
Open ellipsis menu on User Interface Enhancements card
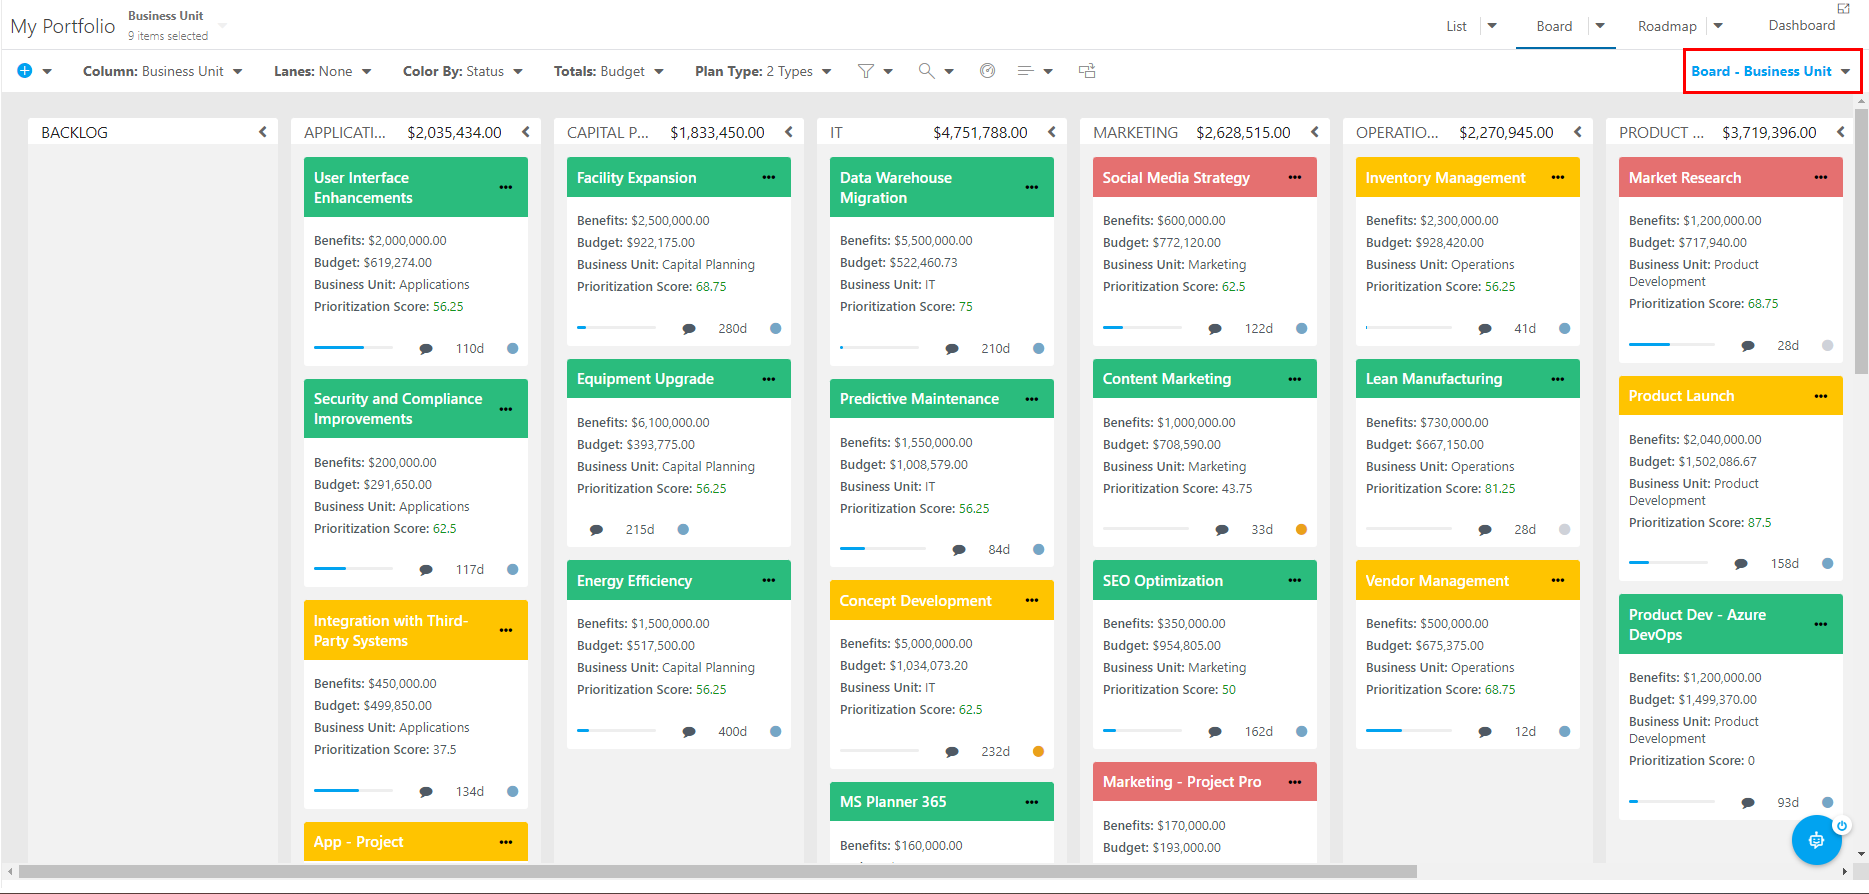(506, 187)
